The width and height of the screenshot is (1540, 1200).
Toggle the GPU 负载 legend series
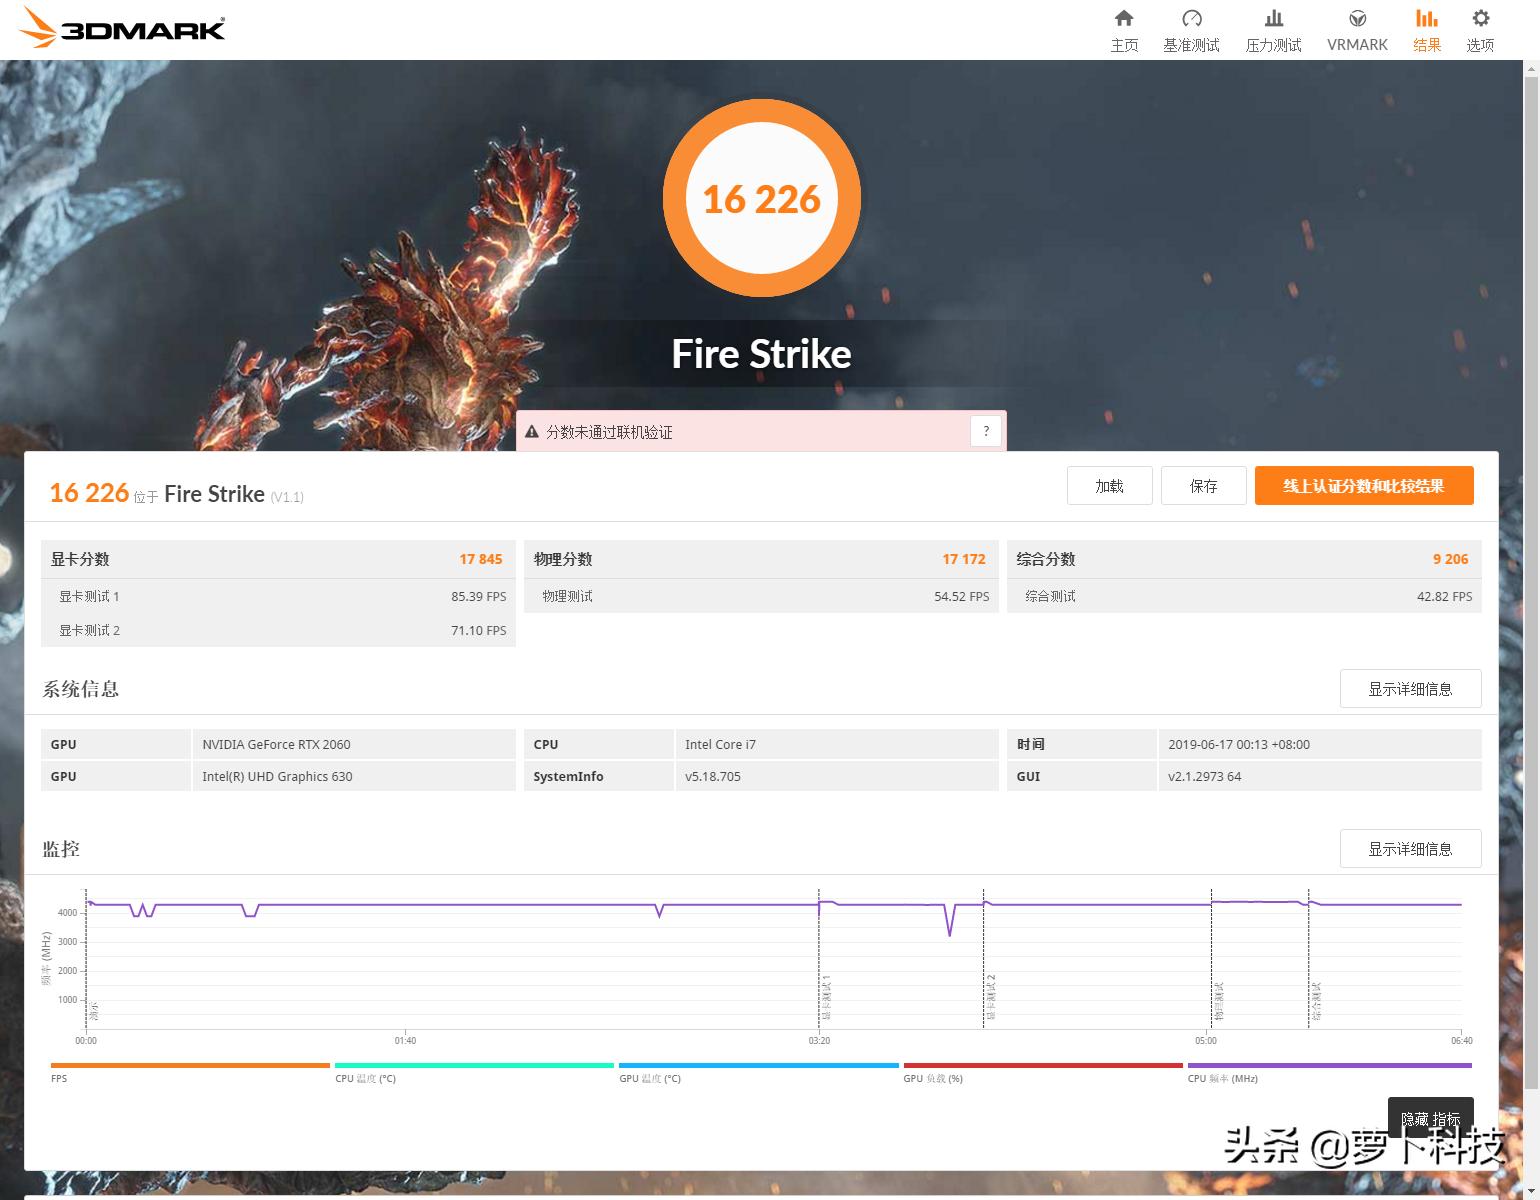1043,1072
